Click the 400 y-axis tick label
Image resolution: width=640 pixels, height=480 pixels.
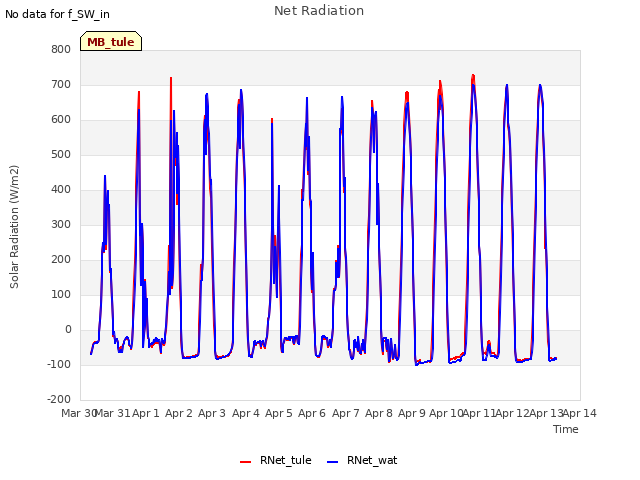[x=61, y=189]
